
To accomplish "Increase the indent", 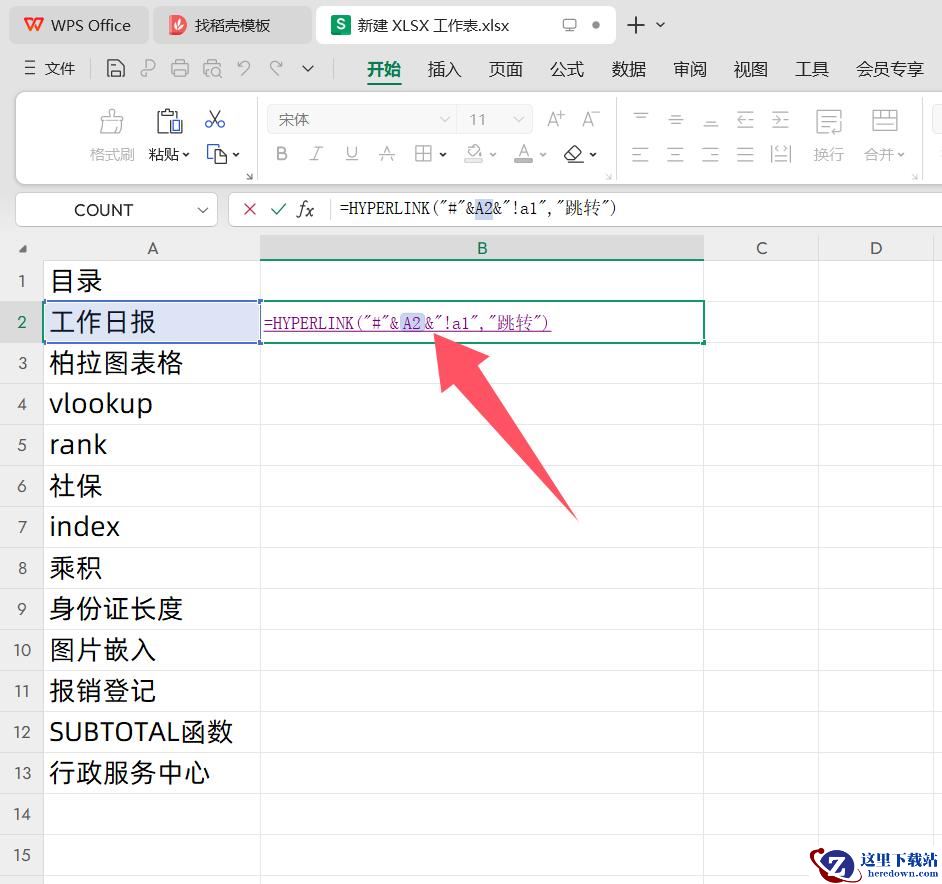I will click(x=780, y=119).
